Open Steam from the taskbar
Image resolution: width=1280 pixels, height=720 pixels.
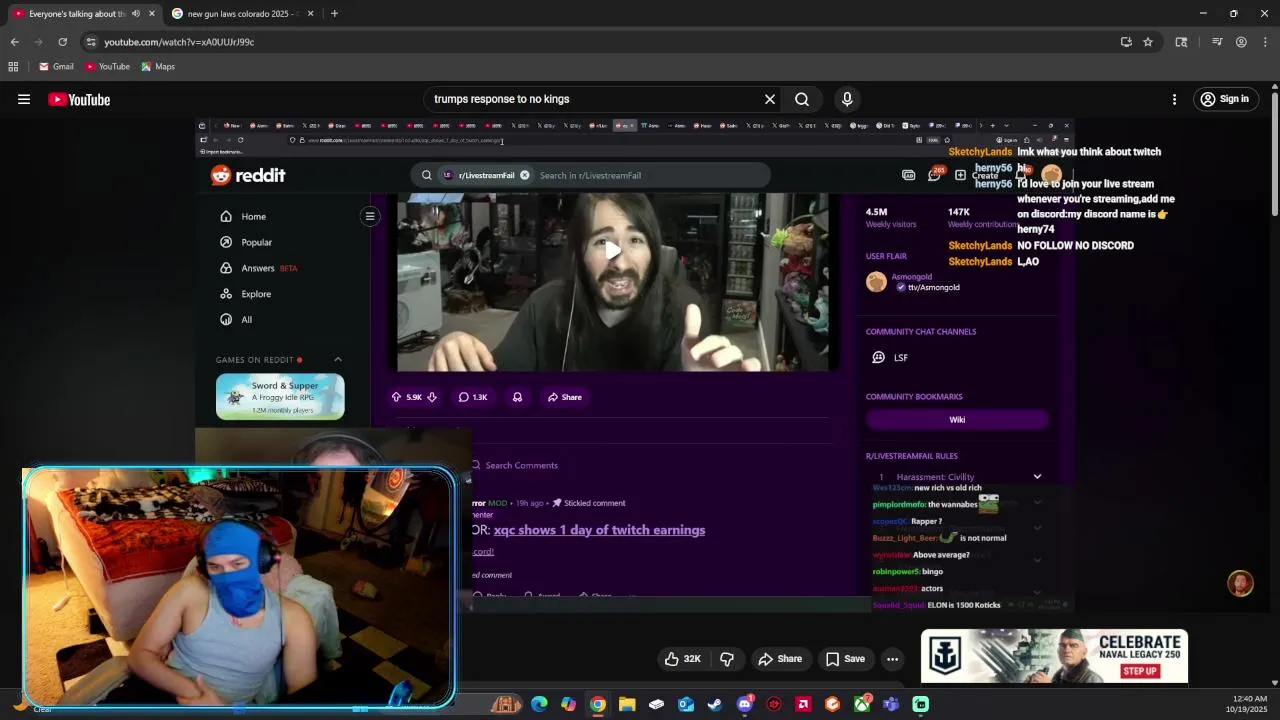click(715, 704)
